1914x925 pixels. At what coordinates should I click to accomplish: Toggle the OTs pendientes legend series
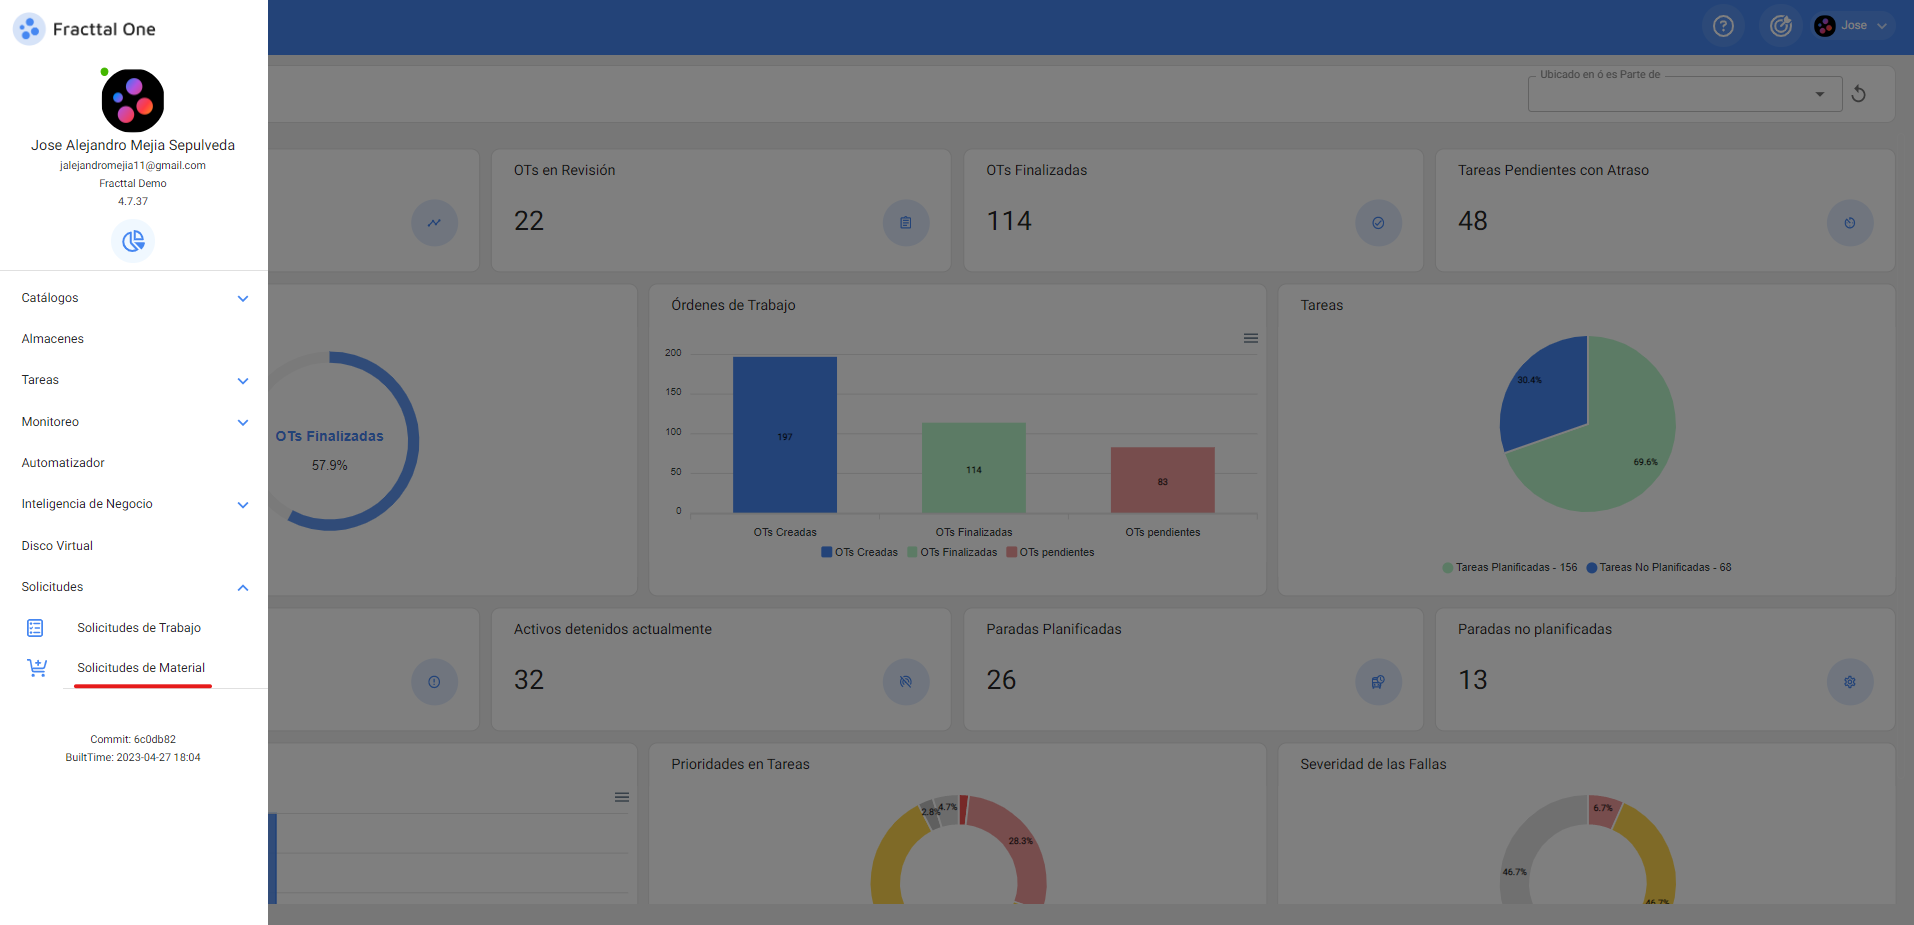1050,552
